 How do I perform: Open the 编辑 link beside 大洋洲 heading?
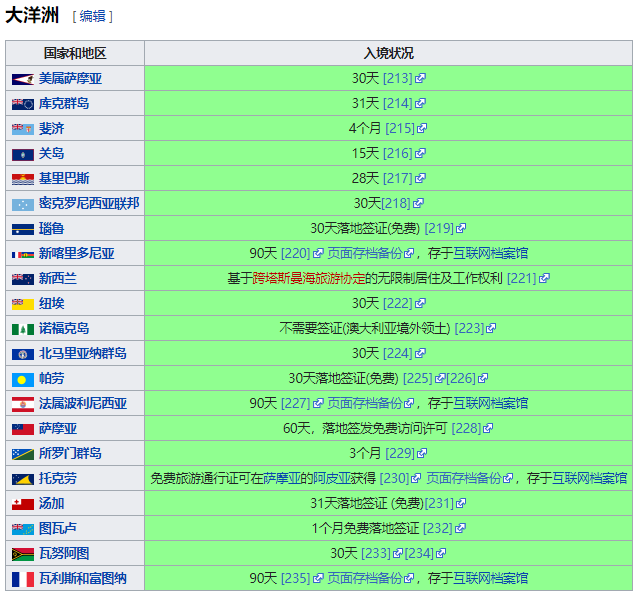click(93, 16)
